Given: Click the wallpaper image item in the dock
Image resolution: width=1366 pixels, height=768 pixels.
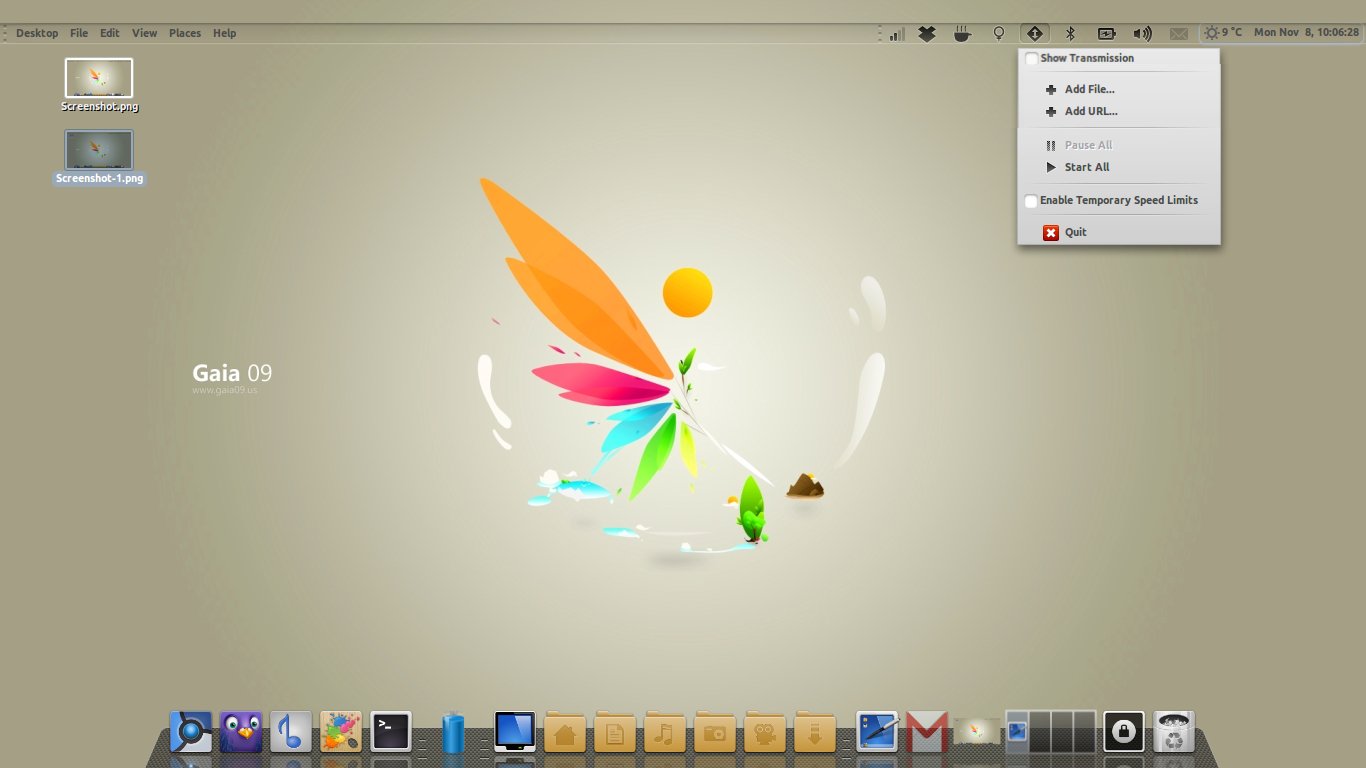Looking at the screenshot, I should click(x=976, y=732).
